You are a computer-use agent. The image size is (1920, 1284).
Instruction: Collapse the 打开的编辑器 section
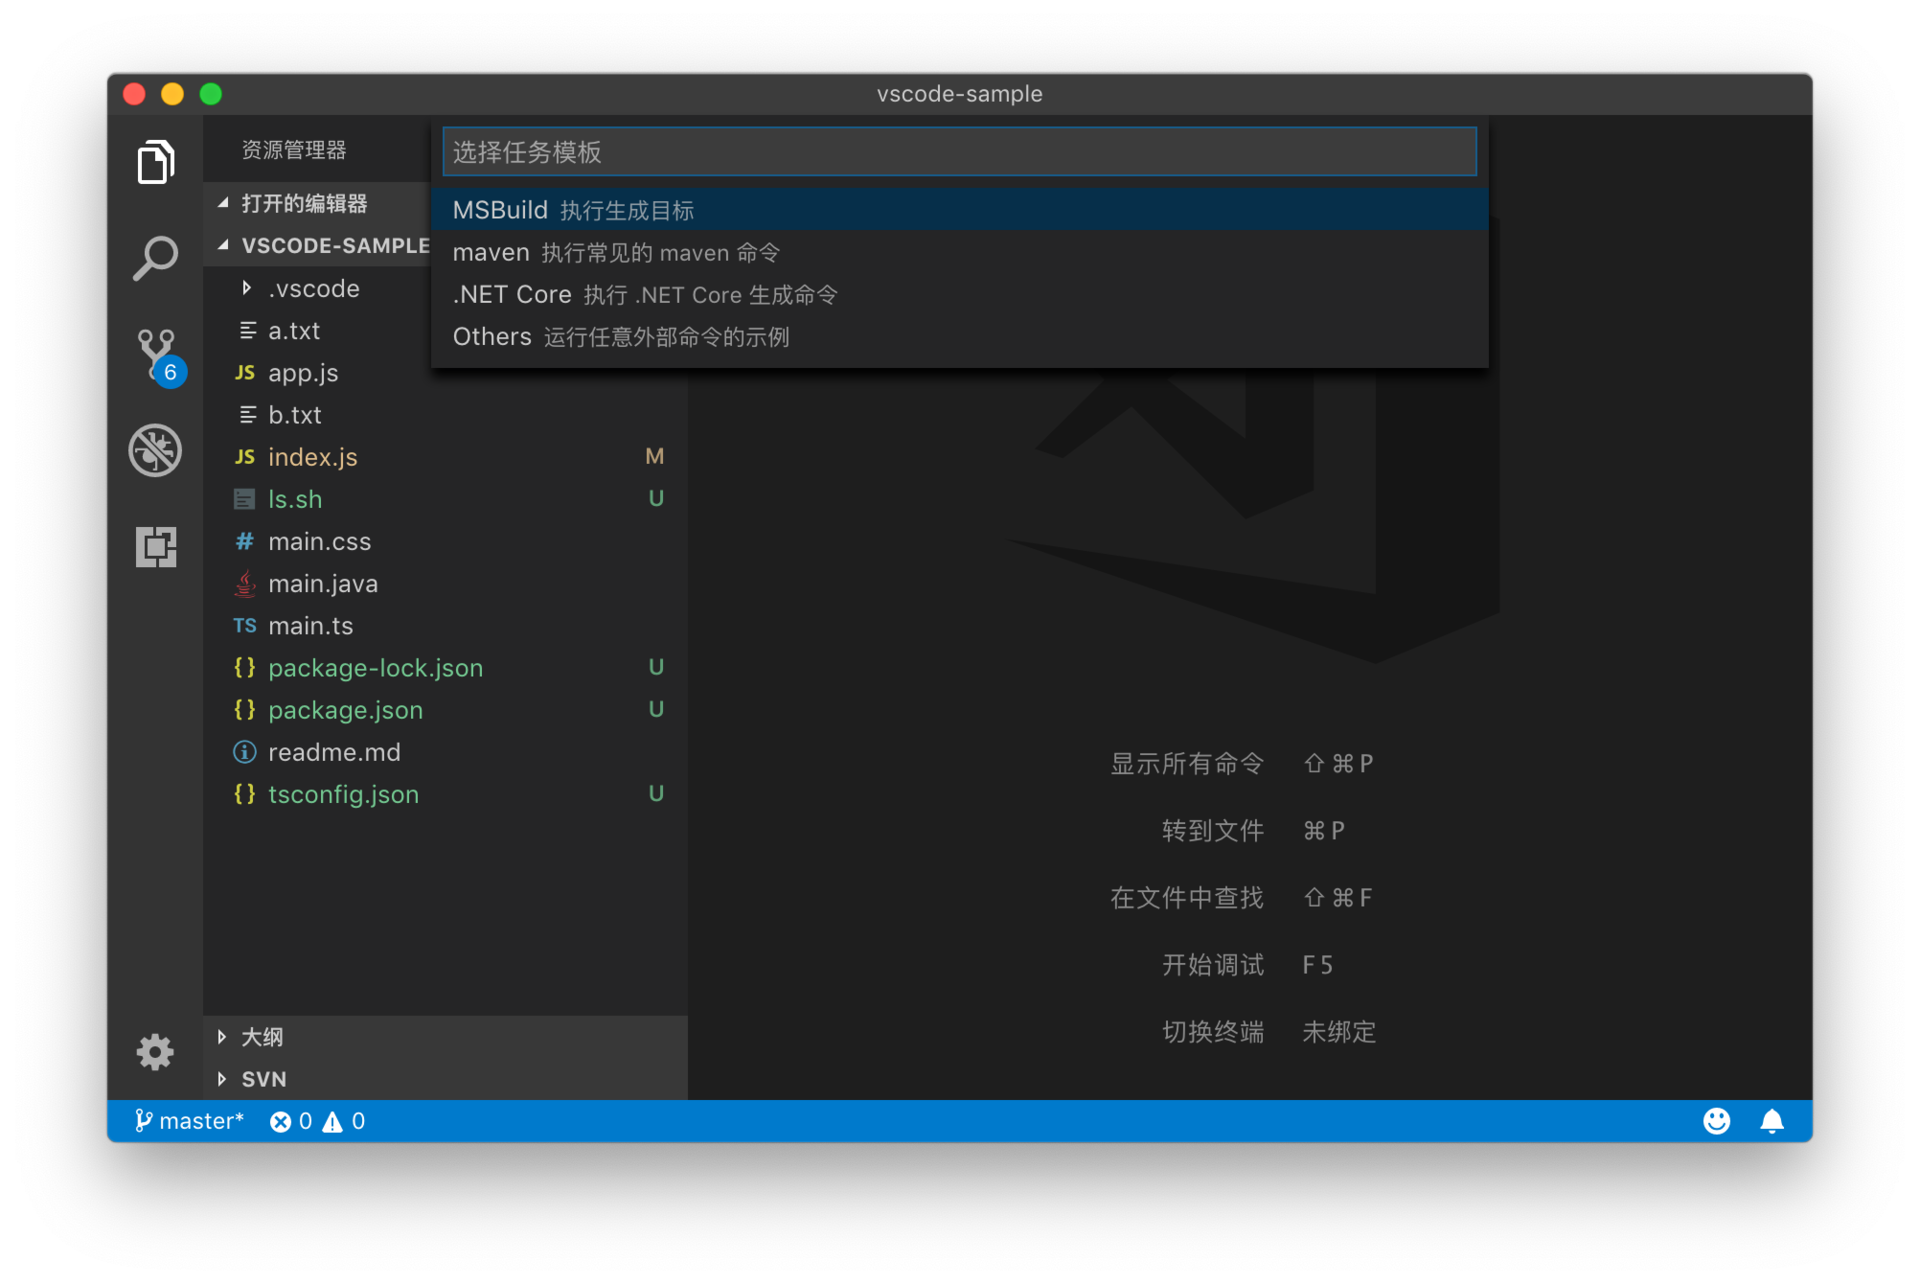pyautogui.click(x=304, y=203)
